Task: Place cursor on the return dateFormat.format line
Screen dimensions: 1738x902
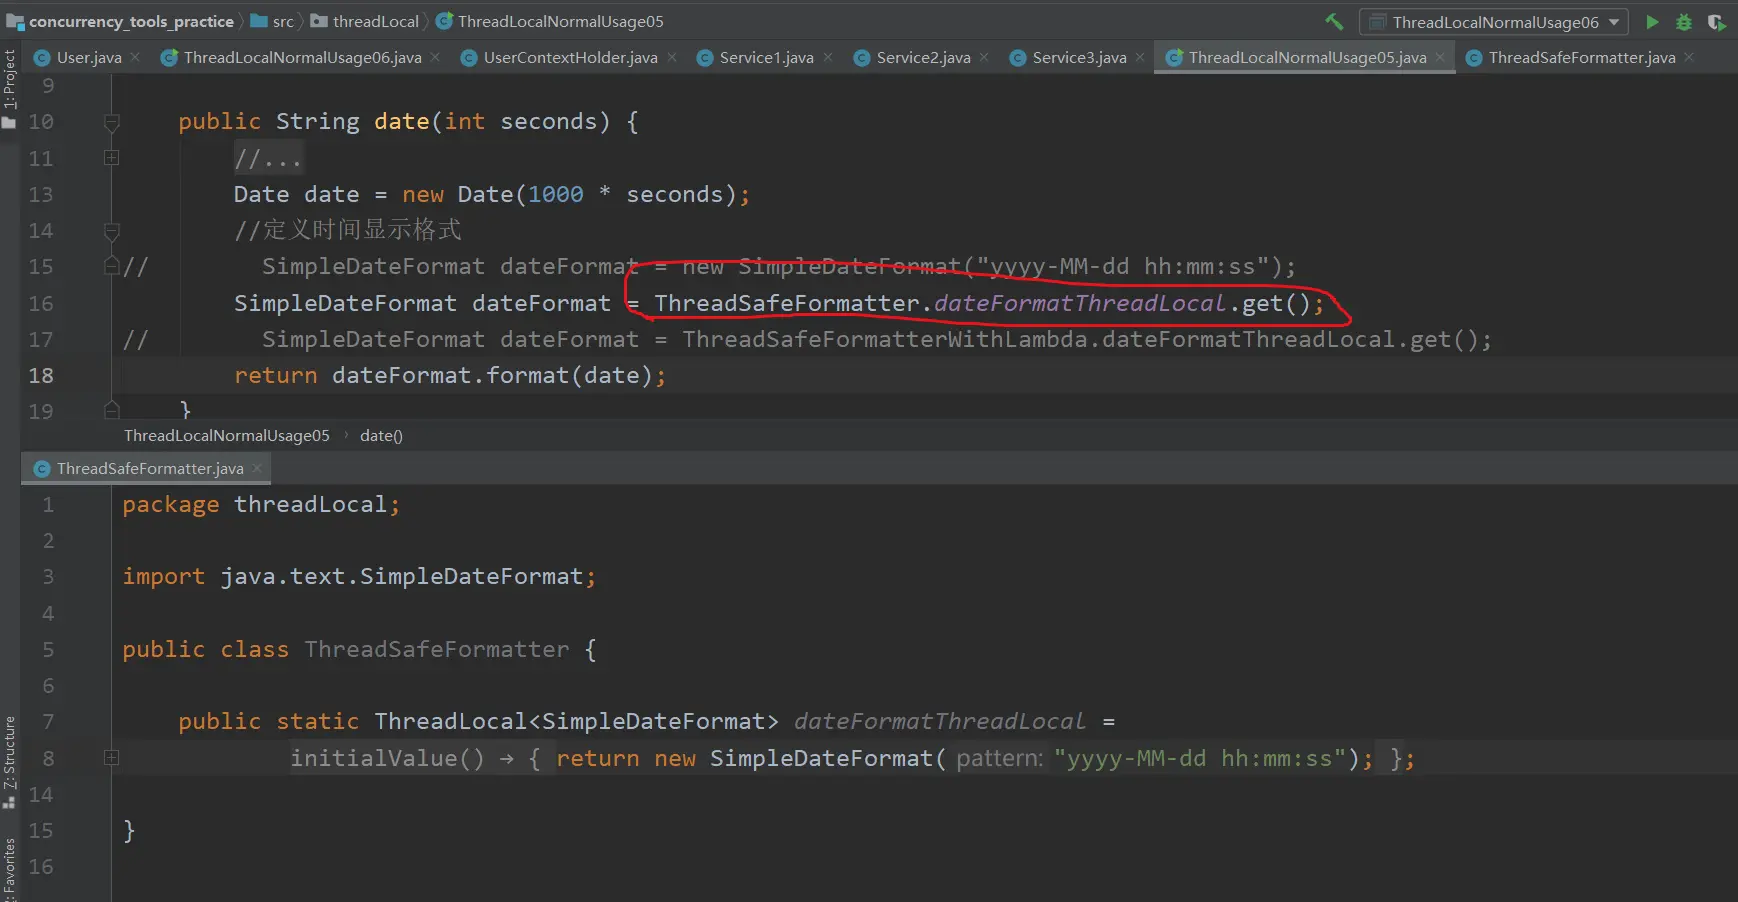Action: pos(450,376)
